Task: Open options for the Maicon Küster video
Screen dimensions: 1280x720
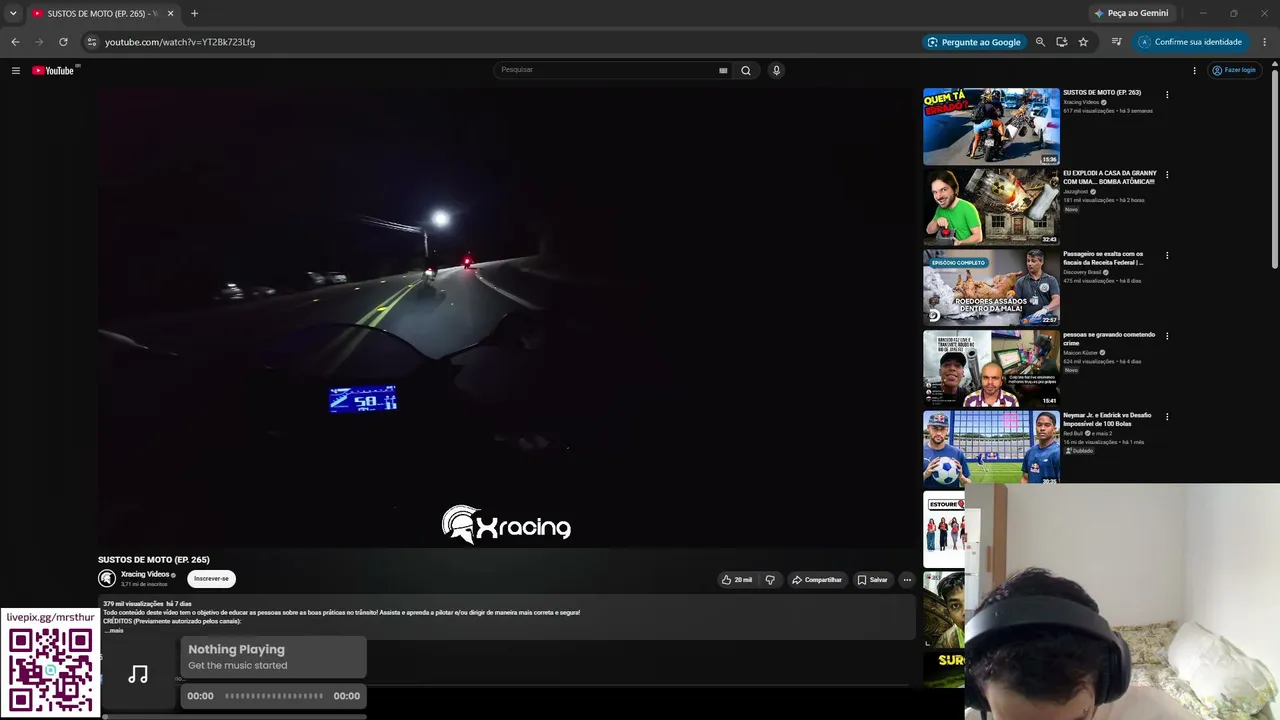Action: coord(1167,336)
